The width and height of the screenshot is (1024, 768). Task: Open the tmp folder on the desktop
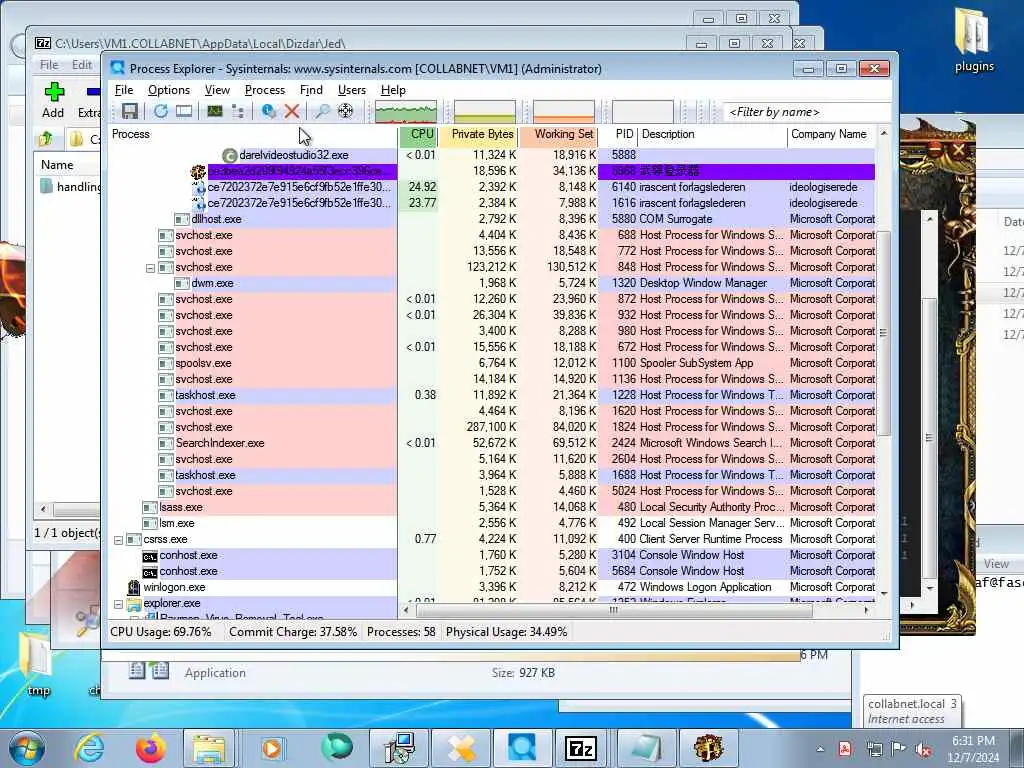click(x=38, y=664)
